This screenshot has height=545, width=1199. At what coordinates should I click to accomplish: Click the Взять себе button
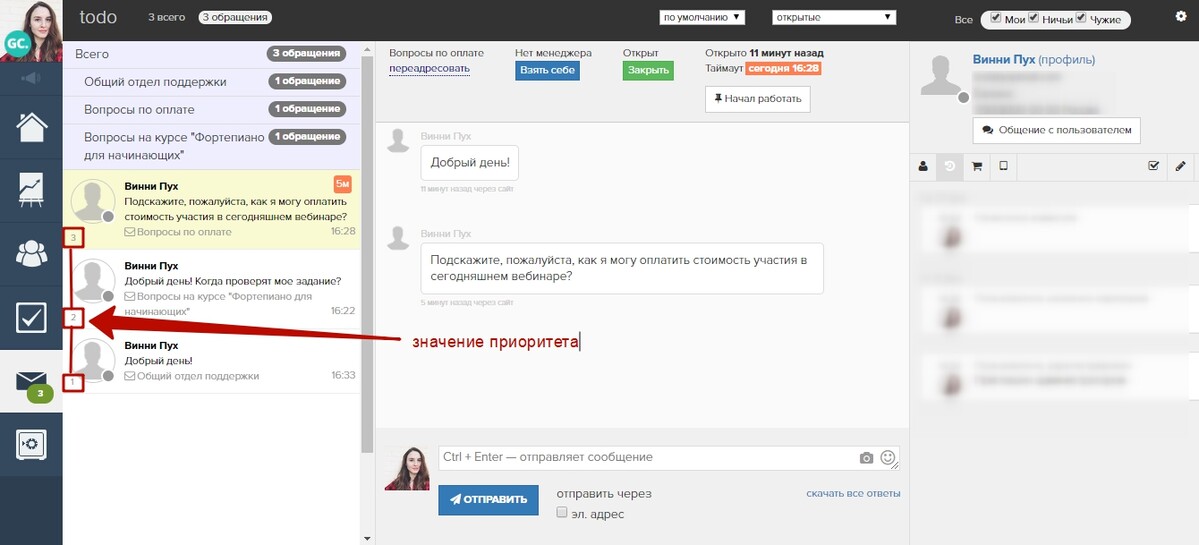pos(547,70)
